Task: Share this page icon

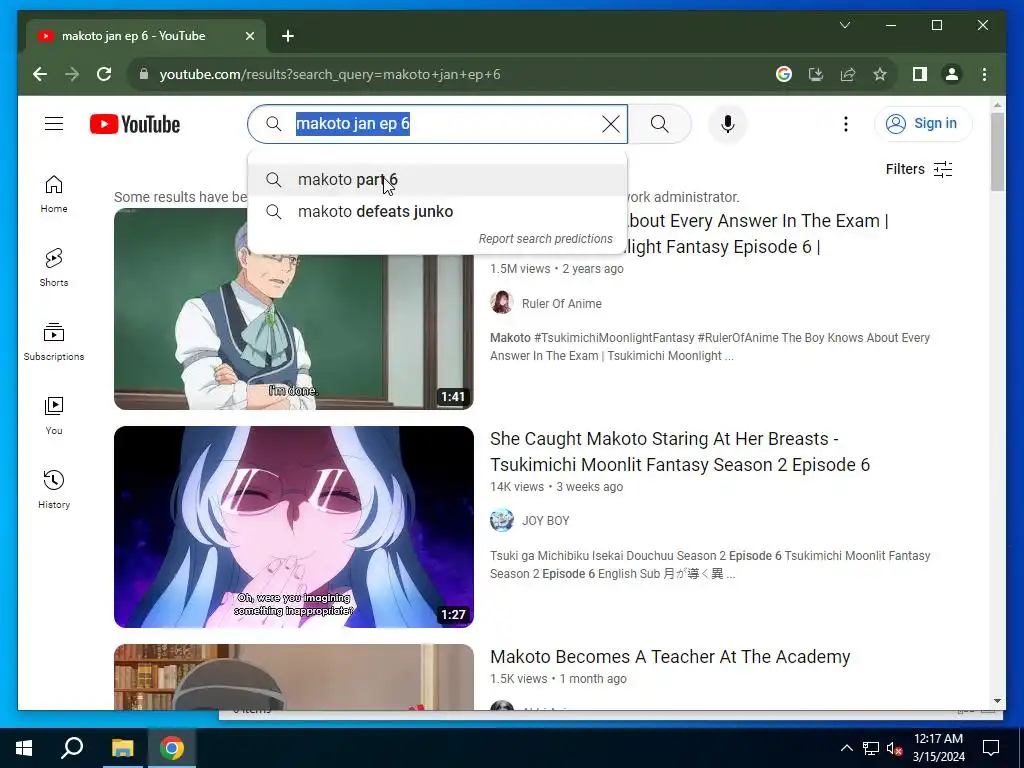Action: pyautogui.click(x=848, y=74)
